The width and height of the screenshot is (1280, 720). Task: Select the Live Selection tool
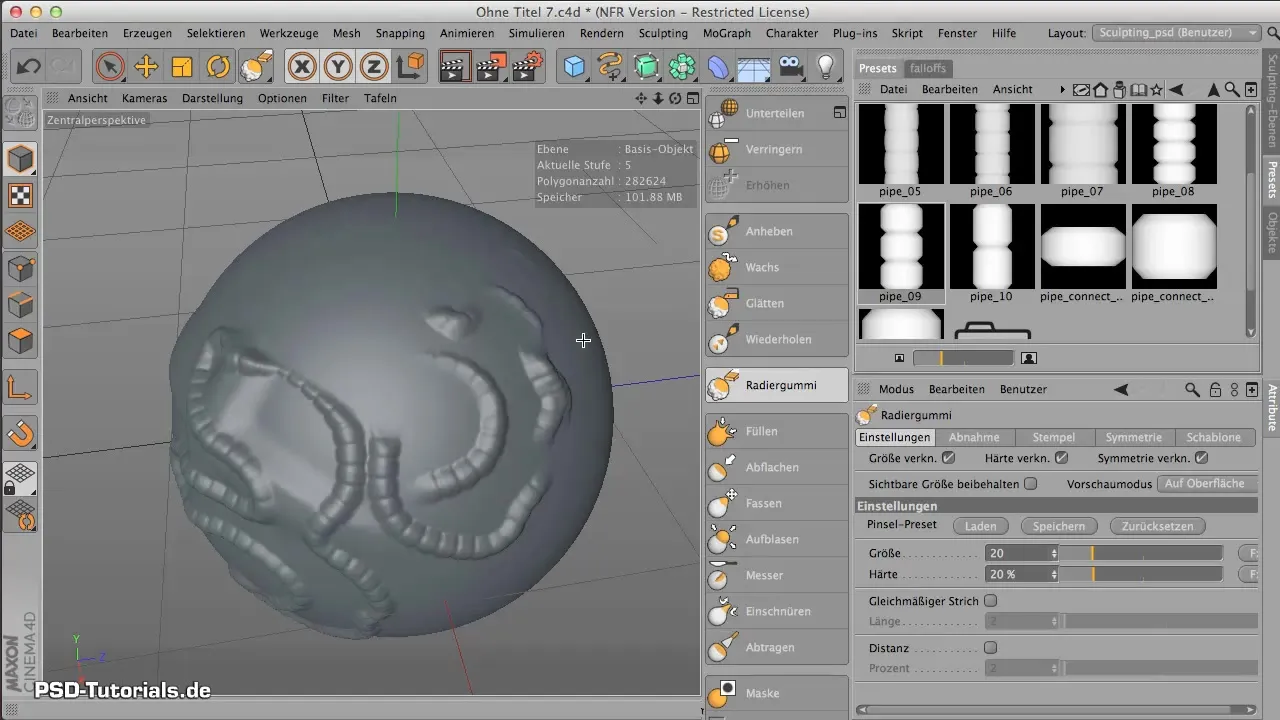coord(110,67)
